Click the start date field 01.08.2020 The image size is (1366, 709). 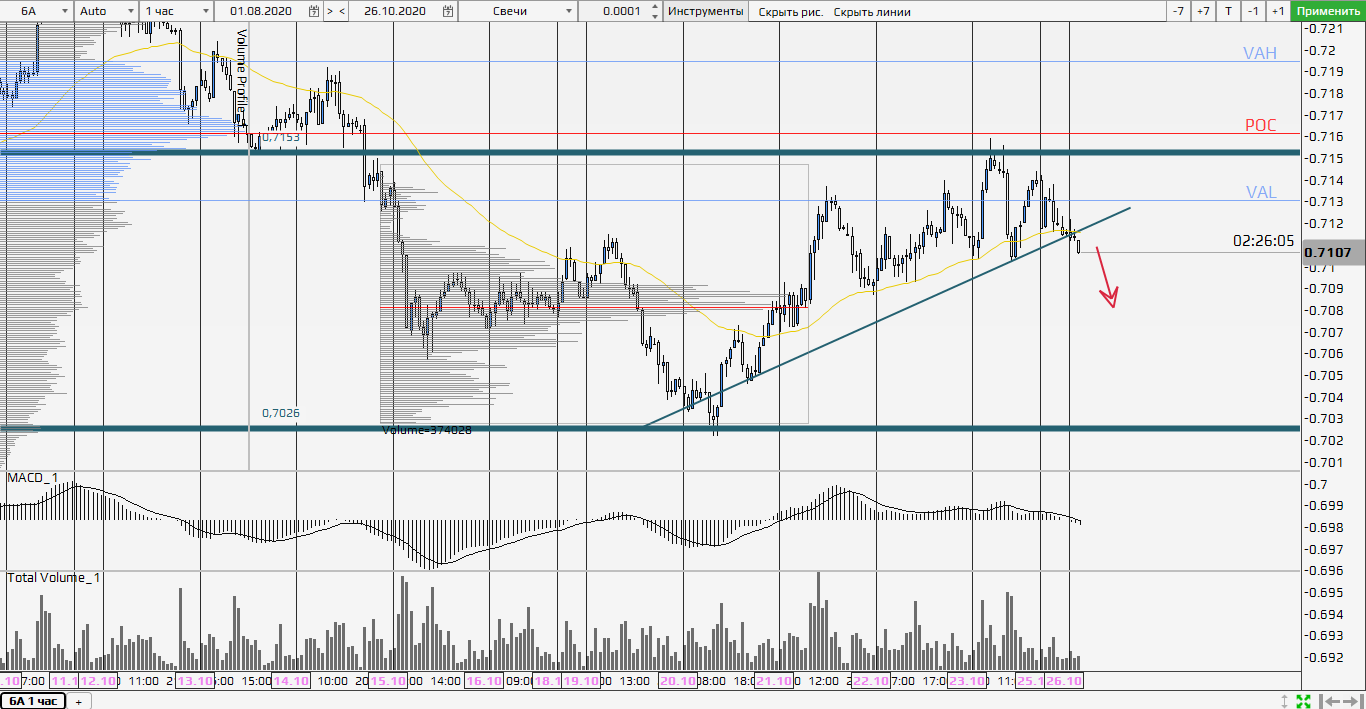(263, 11)
